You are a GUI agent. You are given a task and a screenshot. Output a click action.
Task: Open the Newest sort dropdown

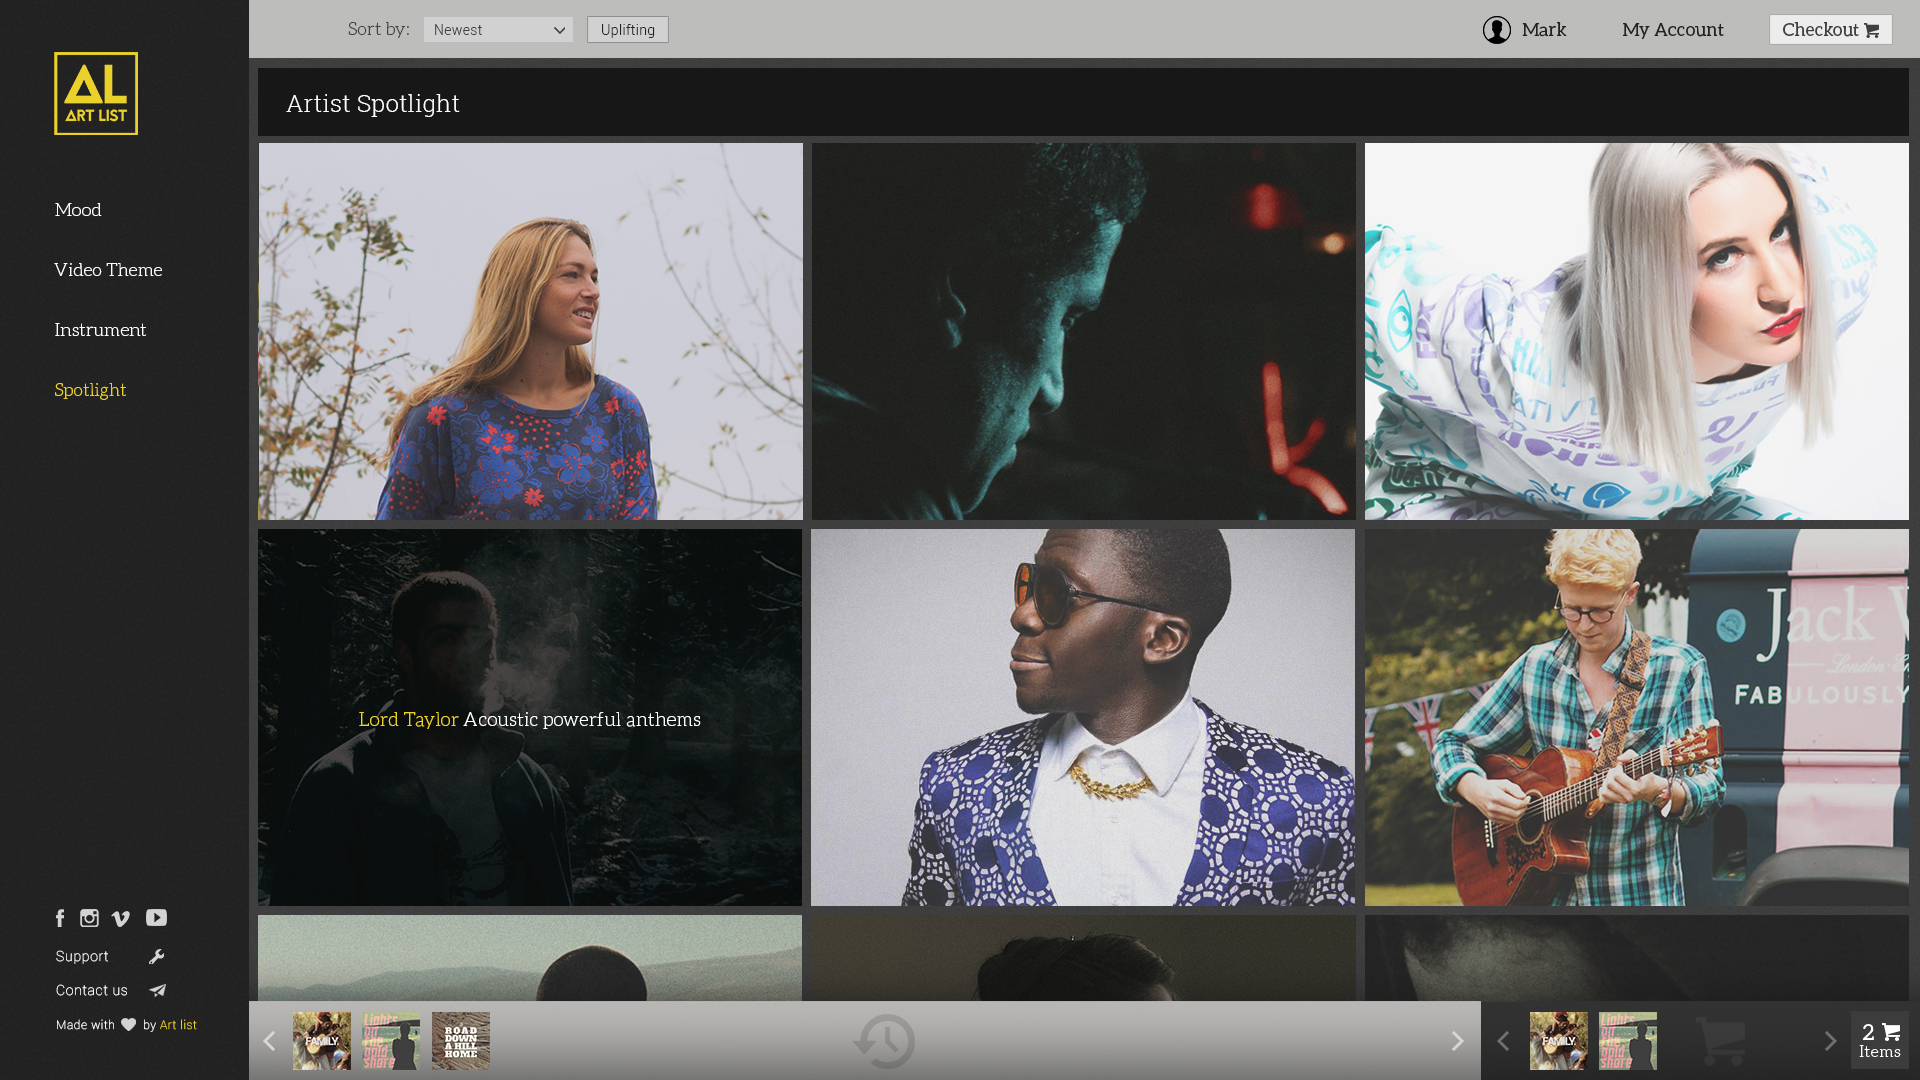coord(498,30)
